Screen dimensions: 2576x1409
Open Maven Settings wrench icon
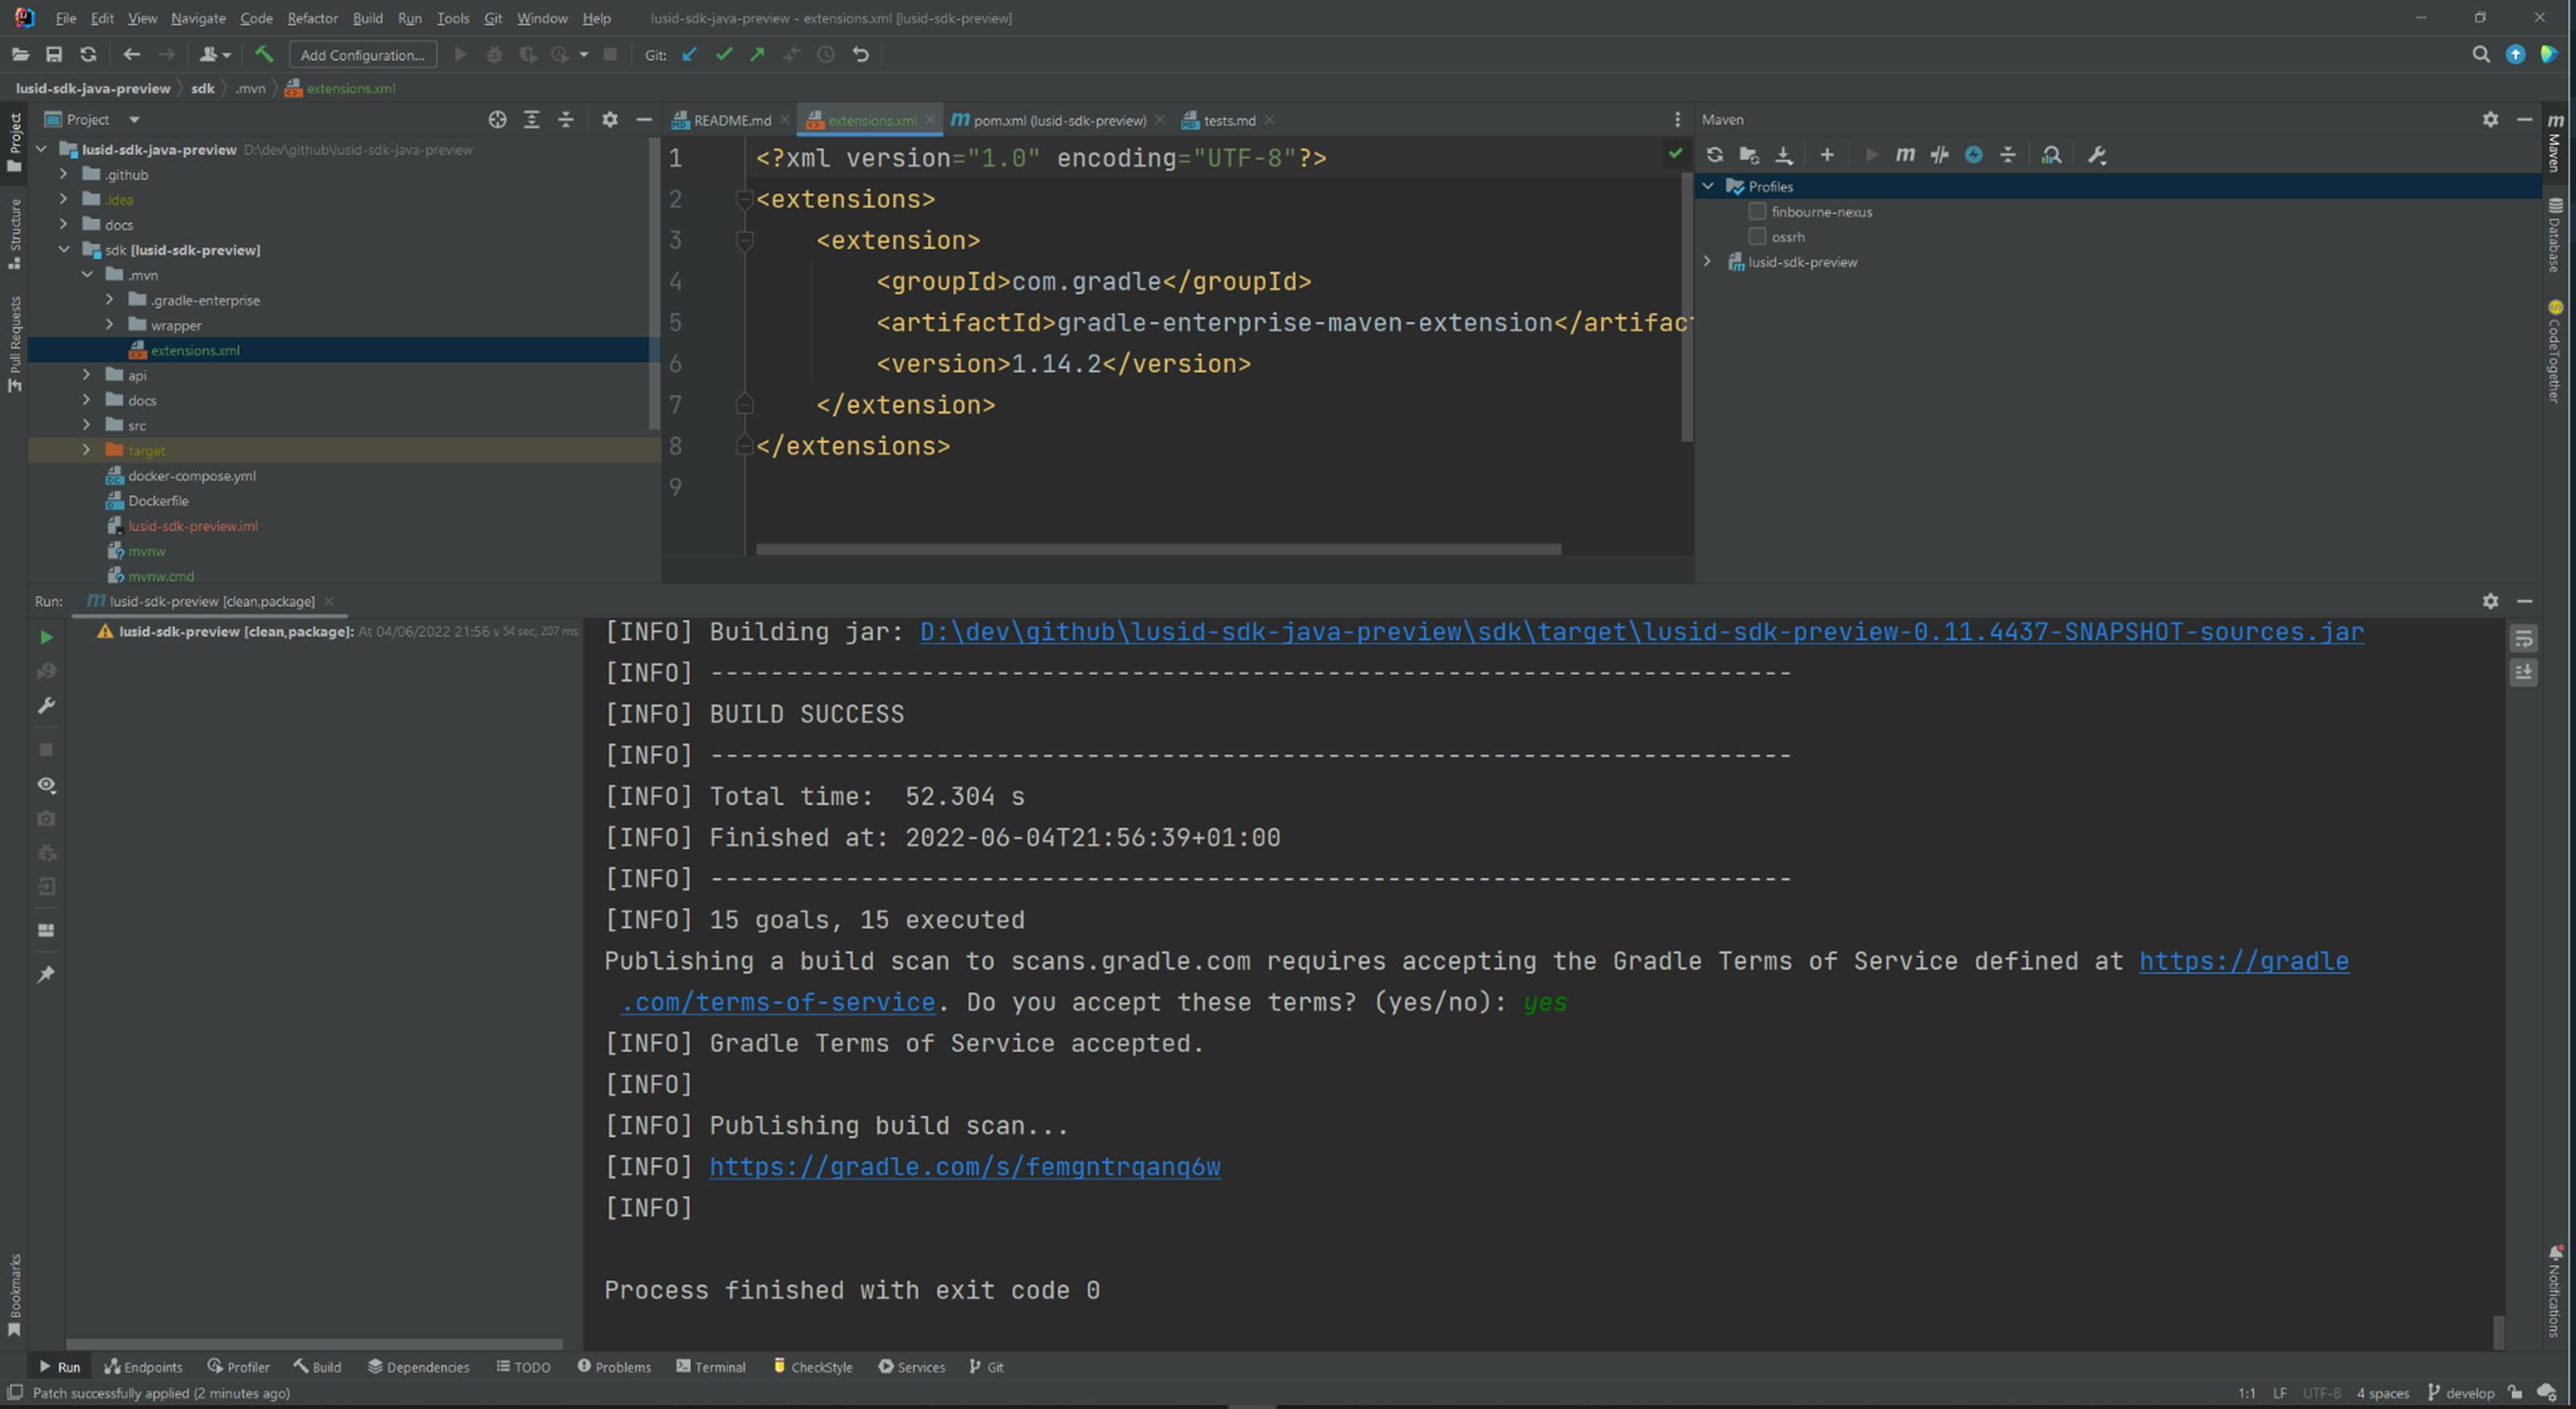(x=2097, y=155)
